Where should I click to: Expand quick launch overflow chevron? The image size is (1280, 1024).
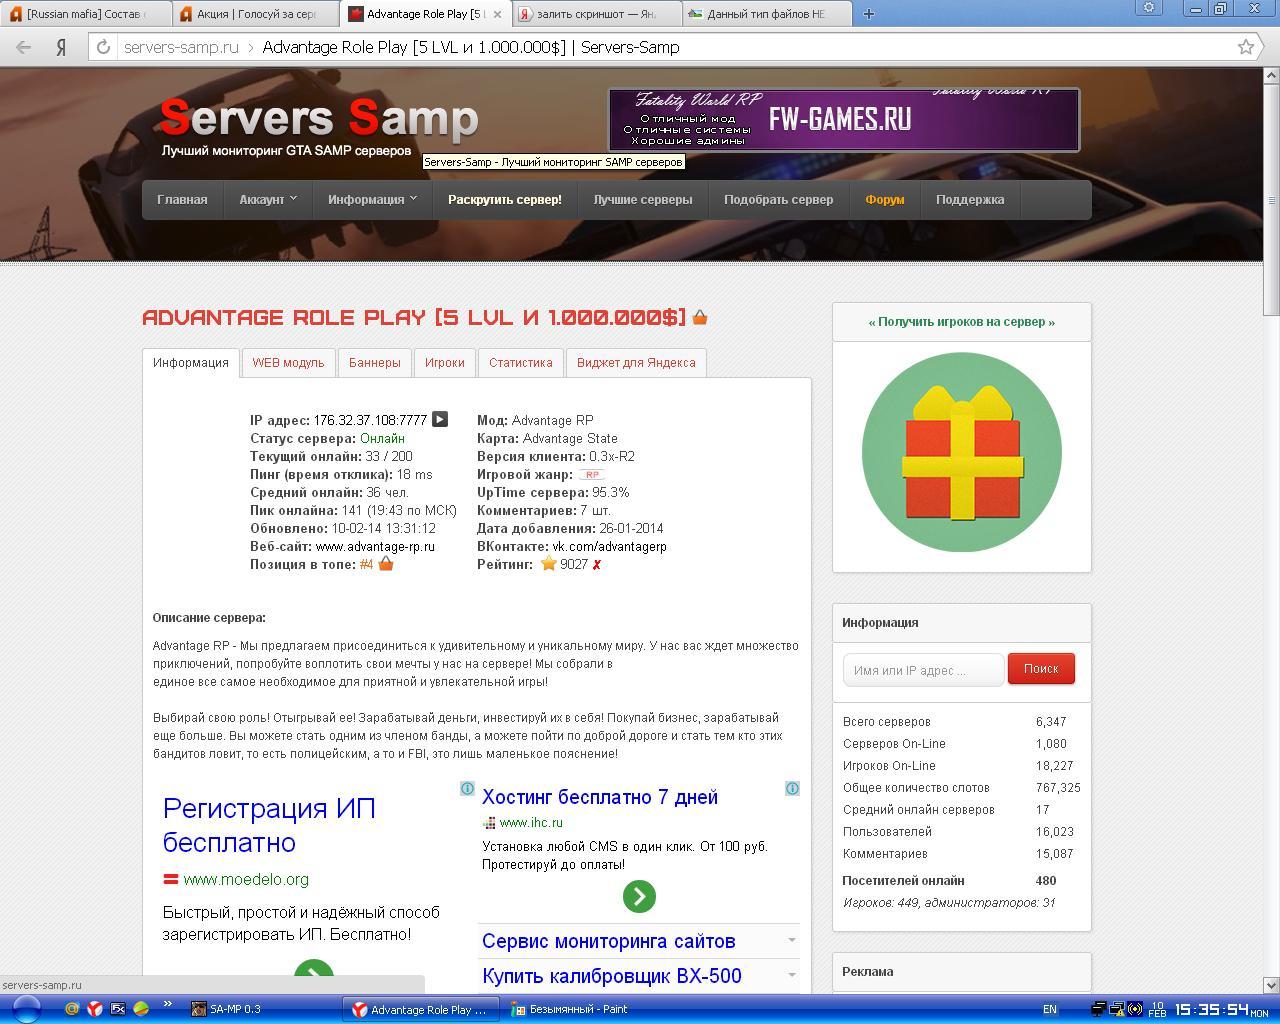(x=167, y=1004)
